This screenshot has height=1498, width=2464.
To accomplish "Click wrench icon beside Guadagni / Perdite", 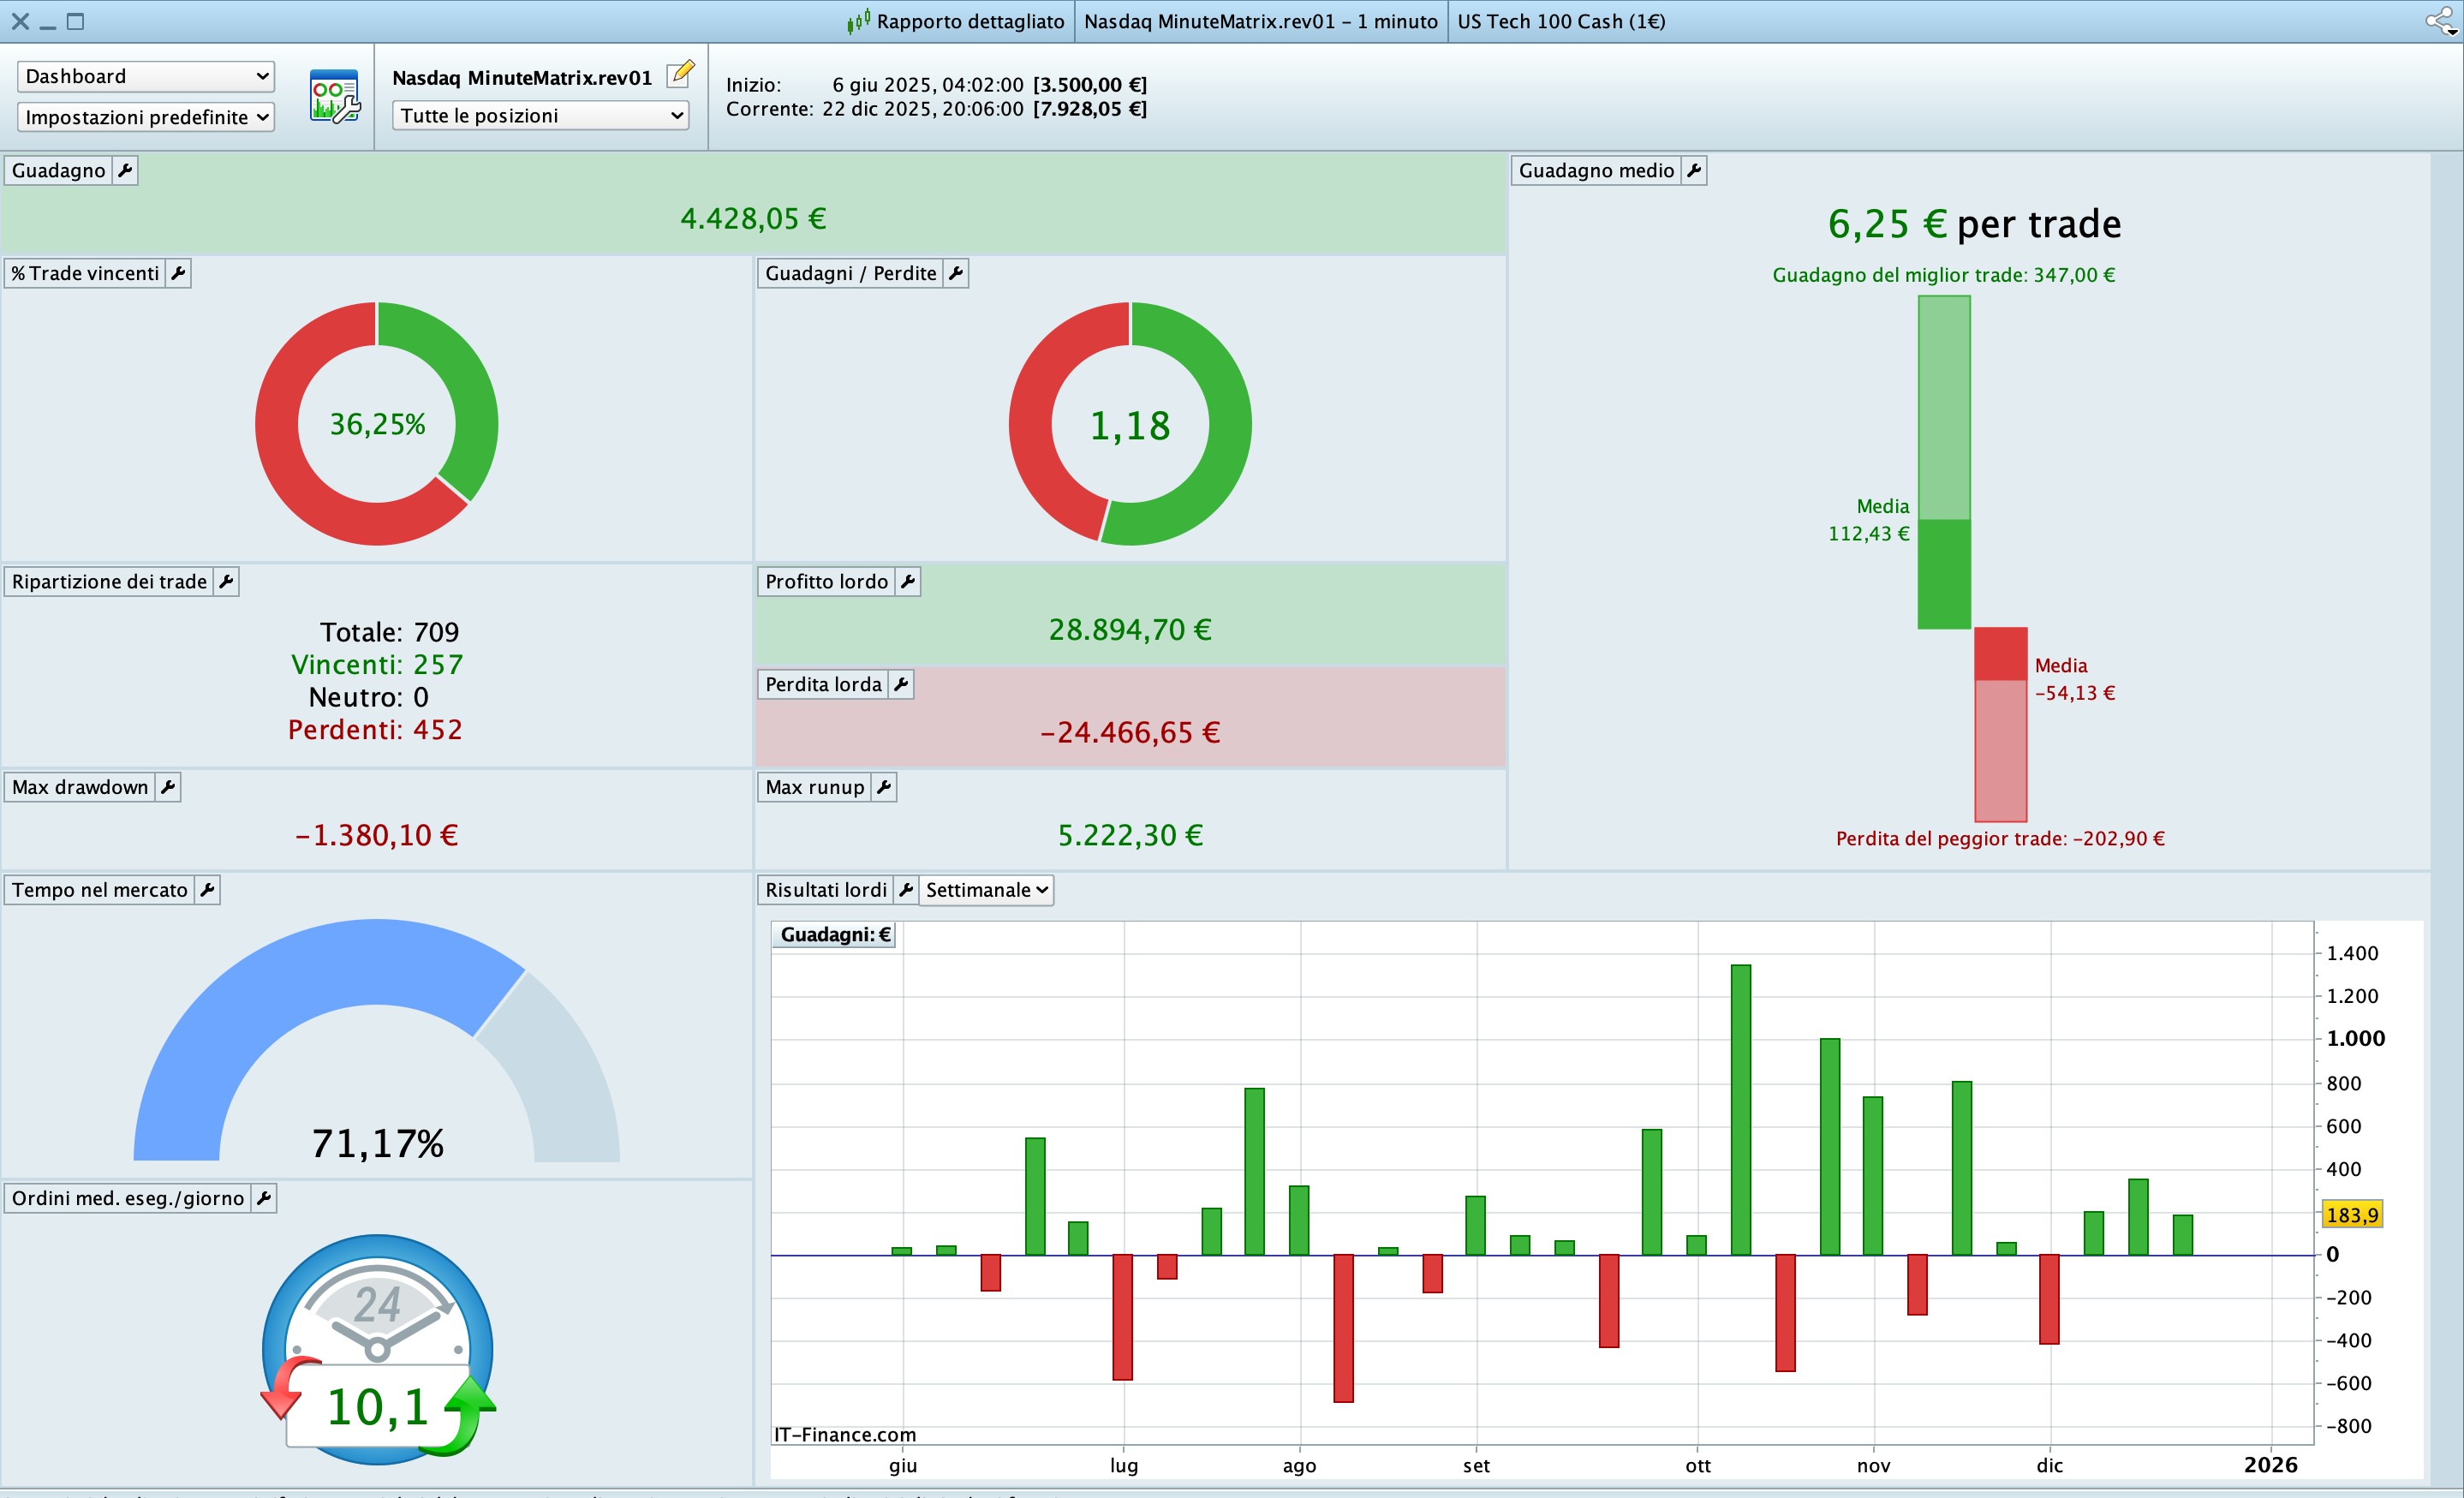I will pos(956,274).
